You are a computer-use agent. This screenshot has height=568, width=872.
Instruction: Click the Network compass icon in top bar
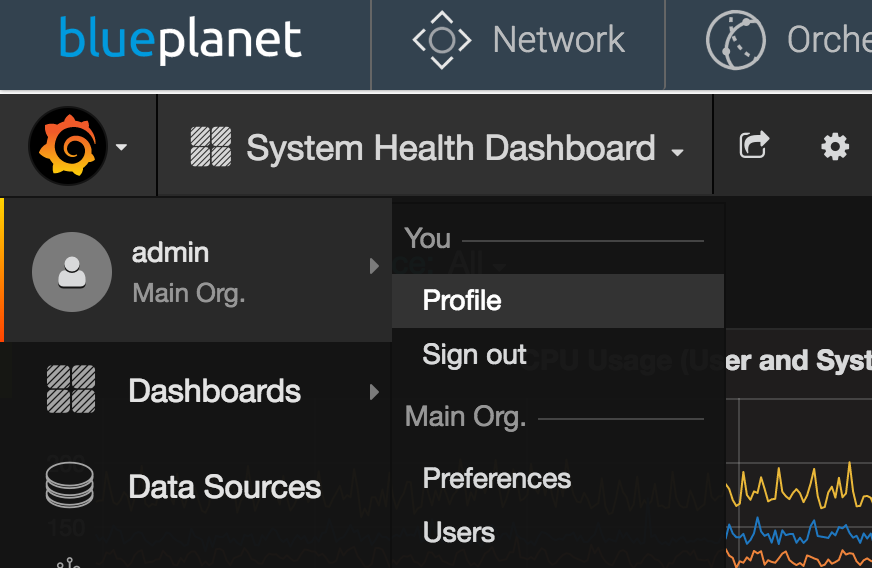tap(441, 40)
